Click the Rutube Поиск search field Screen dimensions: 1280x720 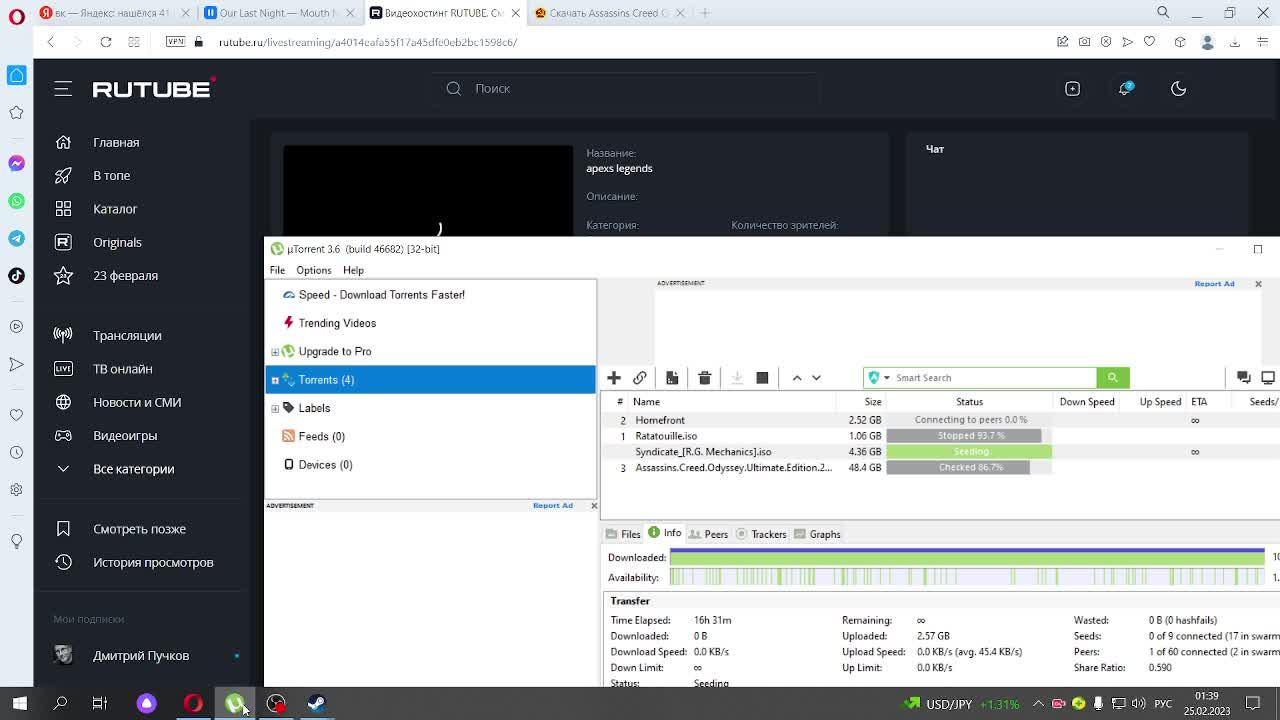coord(628,89)
